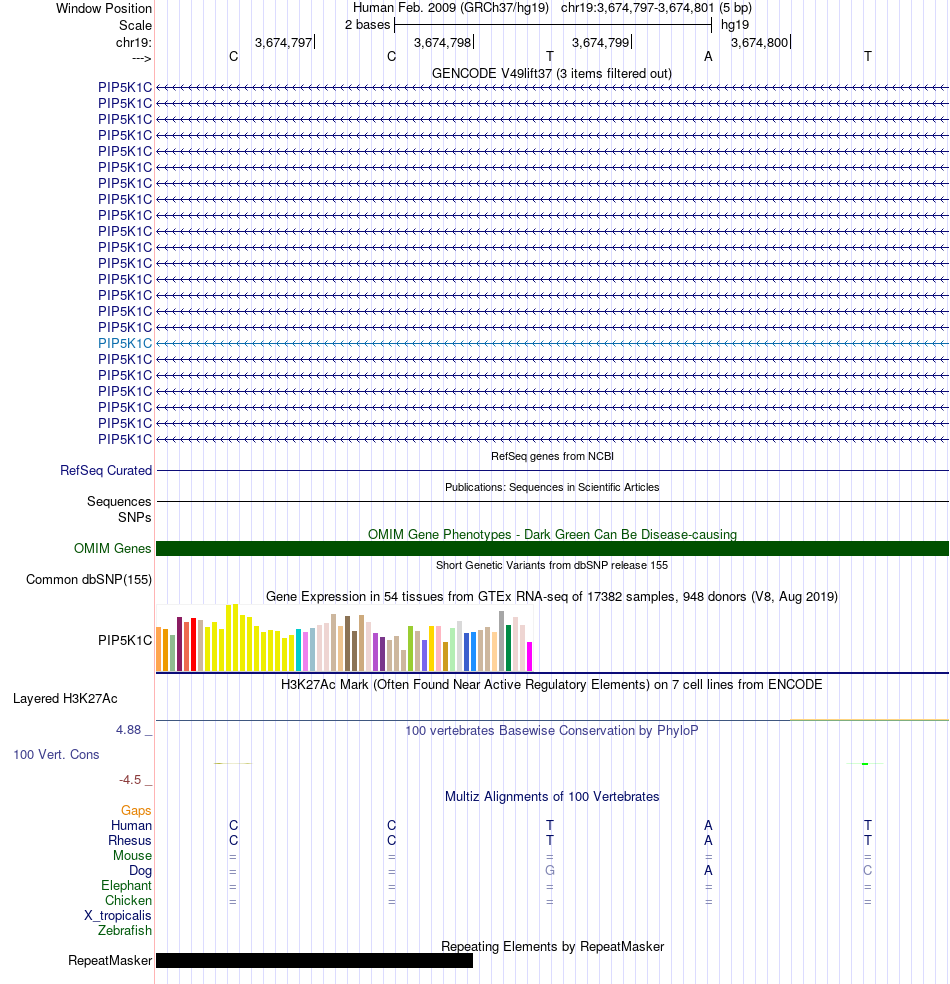Click the Layered H3K27Ac label
The height and width of the screenshot is (984, 950).
pyautogui.click(x=65, y=698)
